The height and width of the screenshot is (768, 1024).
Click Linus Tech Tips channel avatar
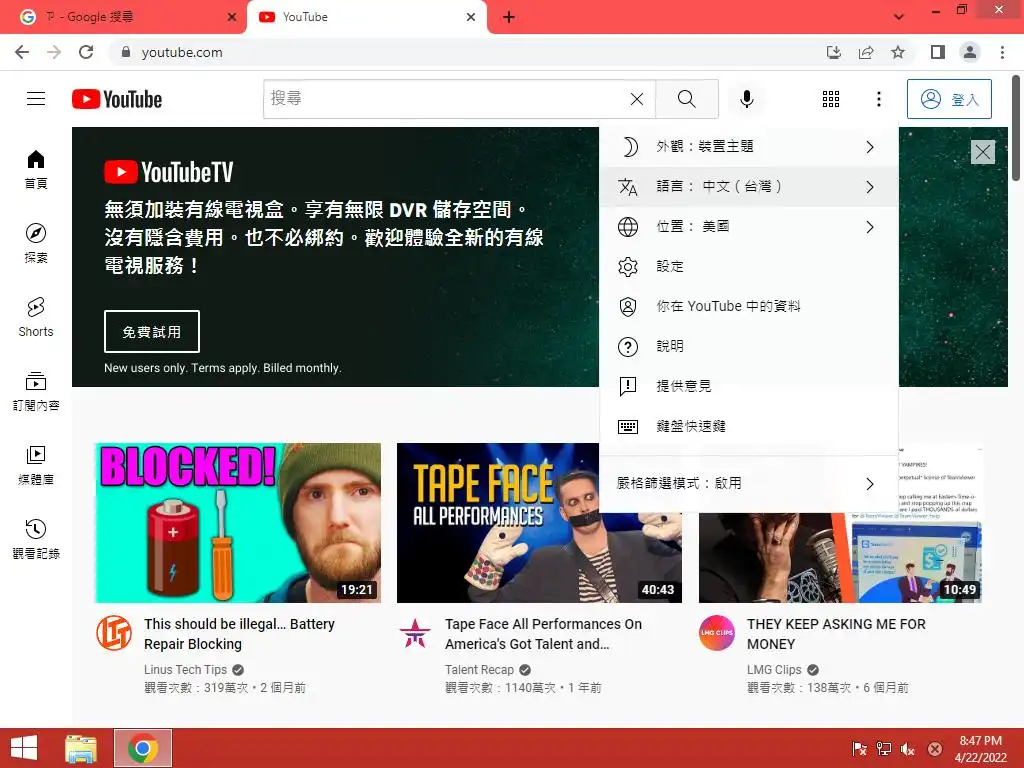114,633
